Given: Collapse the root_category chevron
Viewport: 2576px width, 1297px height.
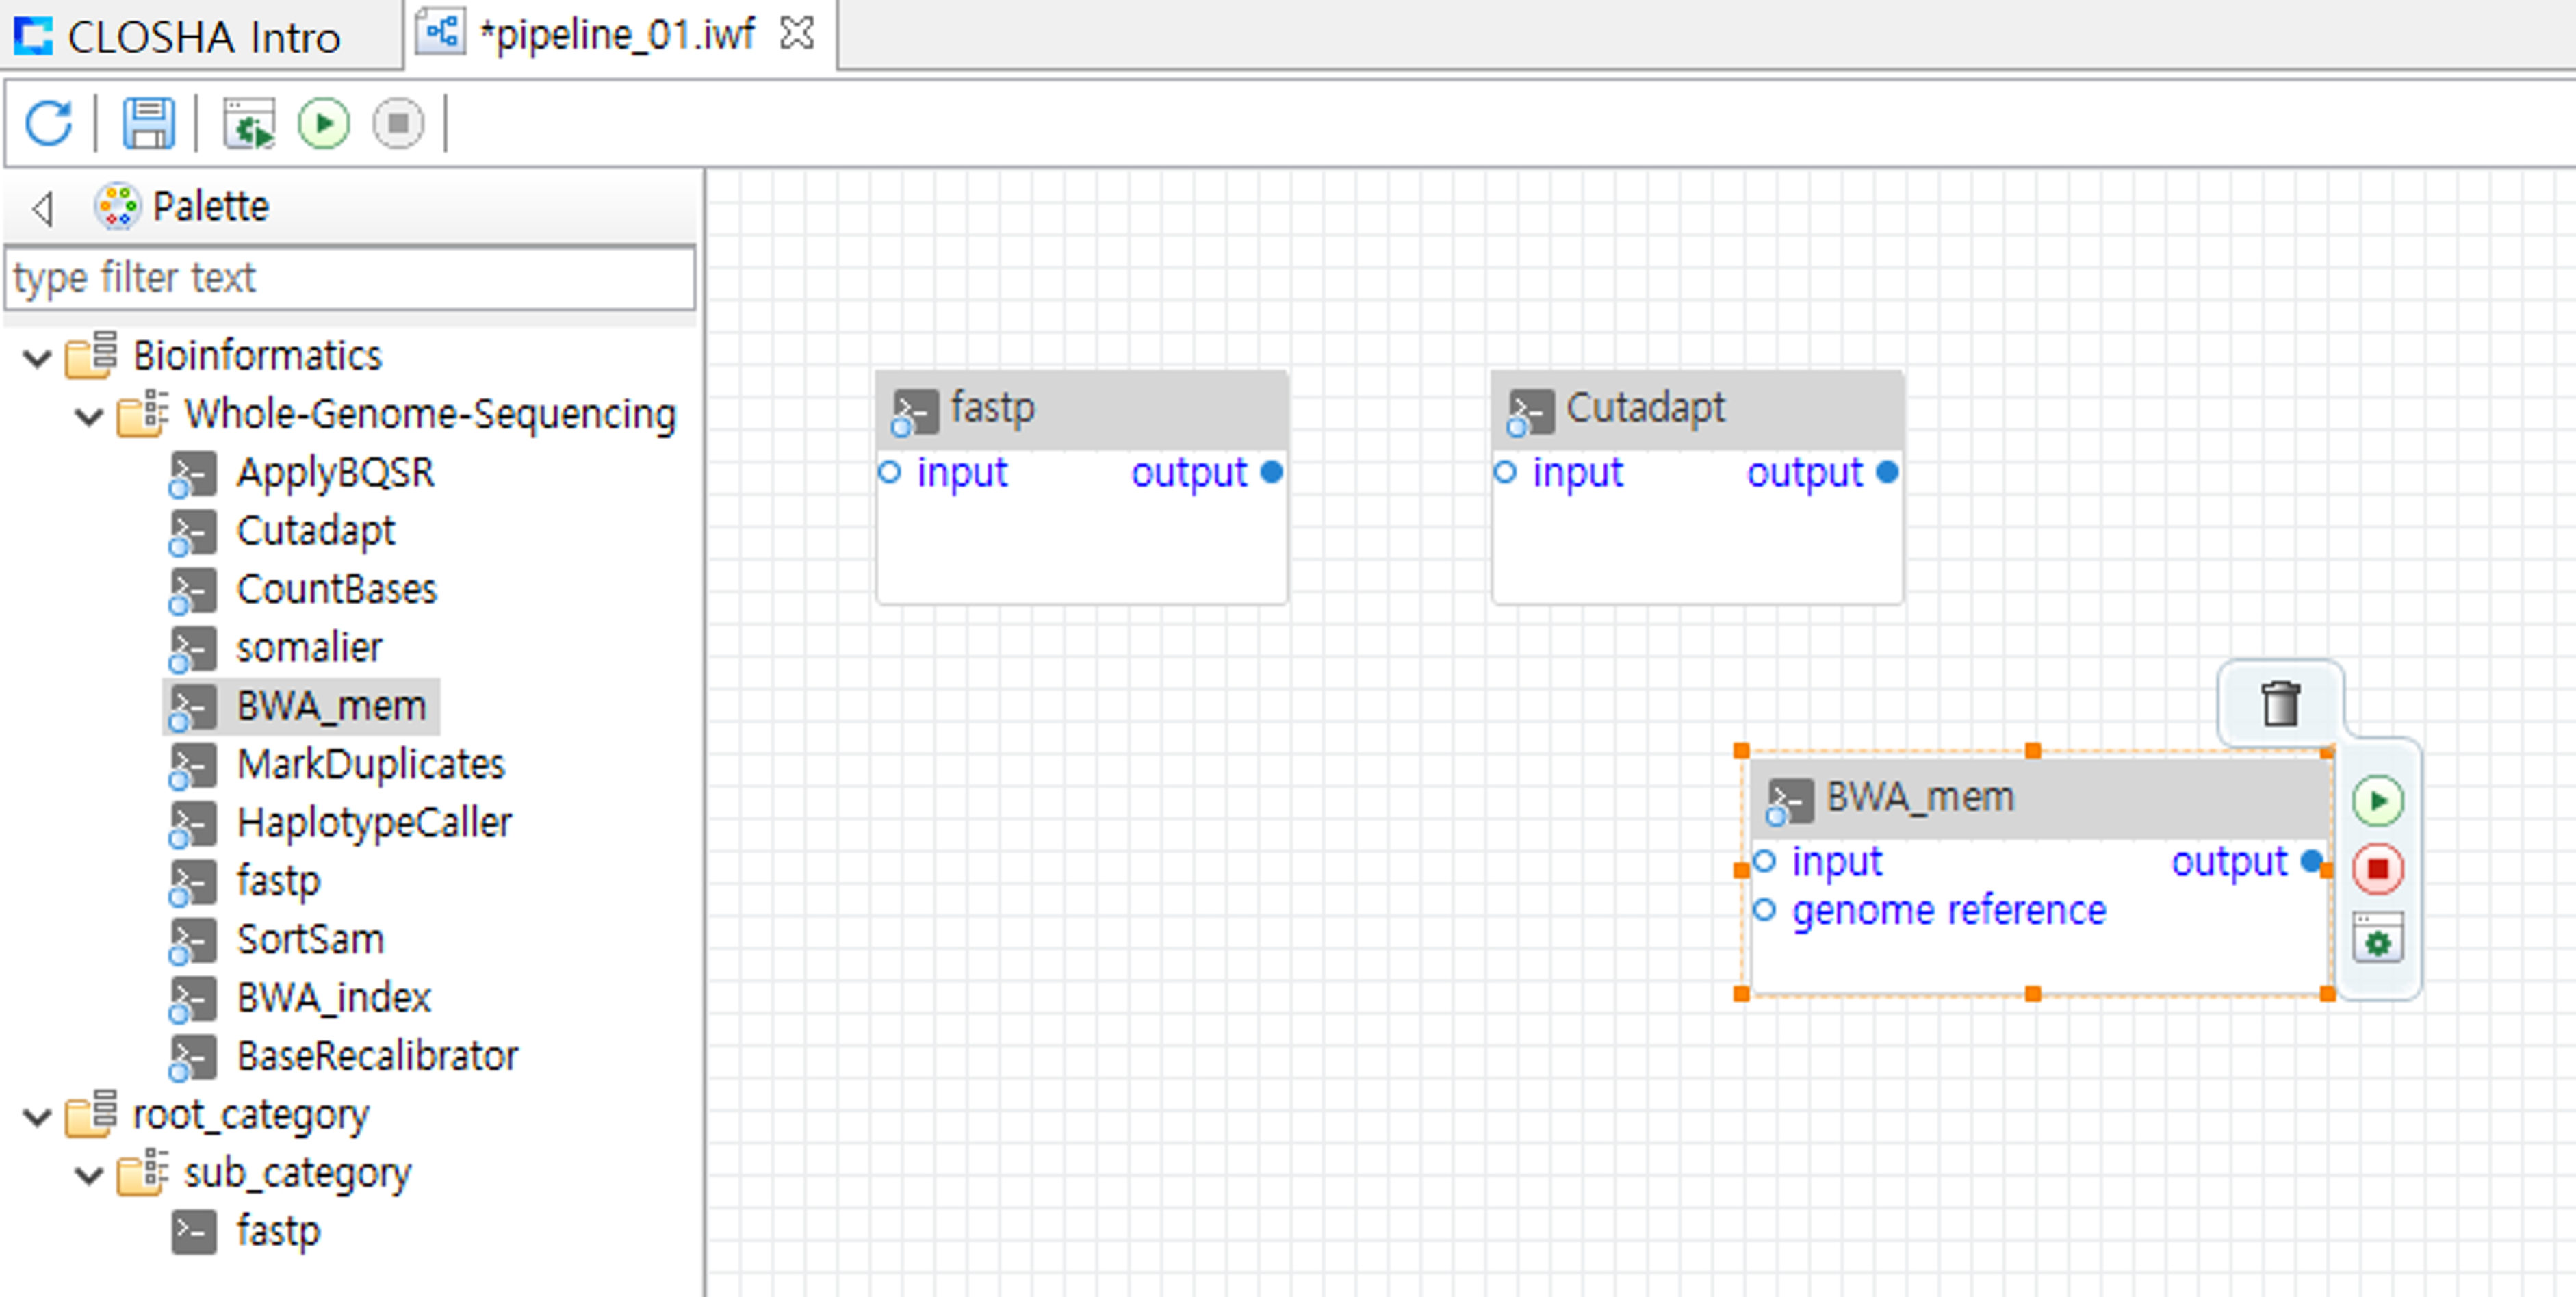Looking at the screenshot, I should [x=37, y=1116].
